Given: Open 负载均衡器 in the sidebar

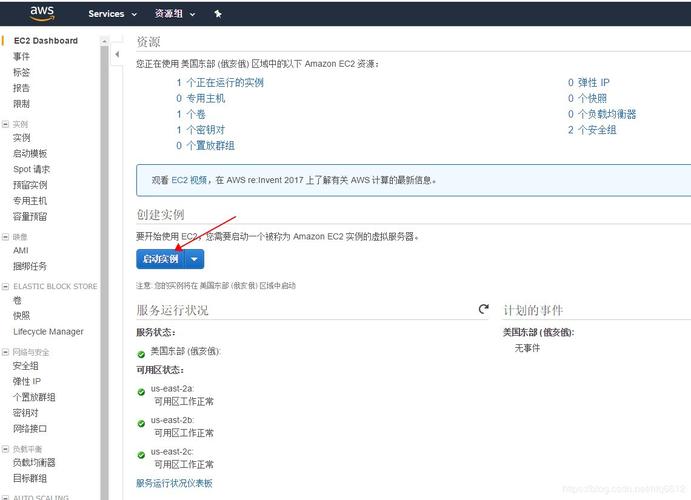Looking at the screenshot, I should 34,463.
